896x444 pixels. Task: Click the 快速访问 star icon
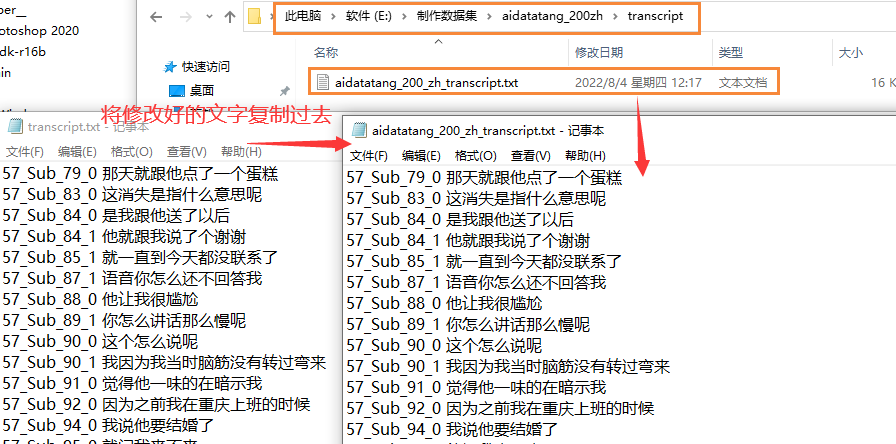tap(168, 66)
